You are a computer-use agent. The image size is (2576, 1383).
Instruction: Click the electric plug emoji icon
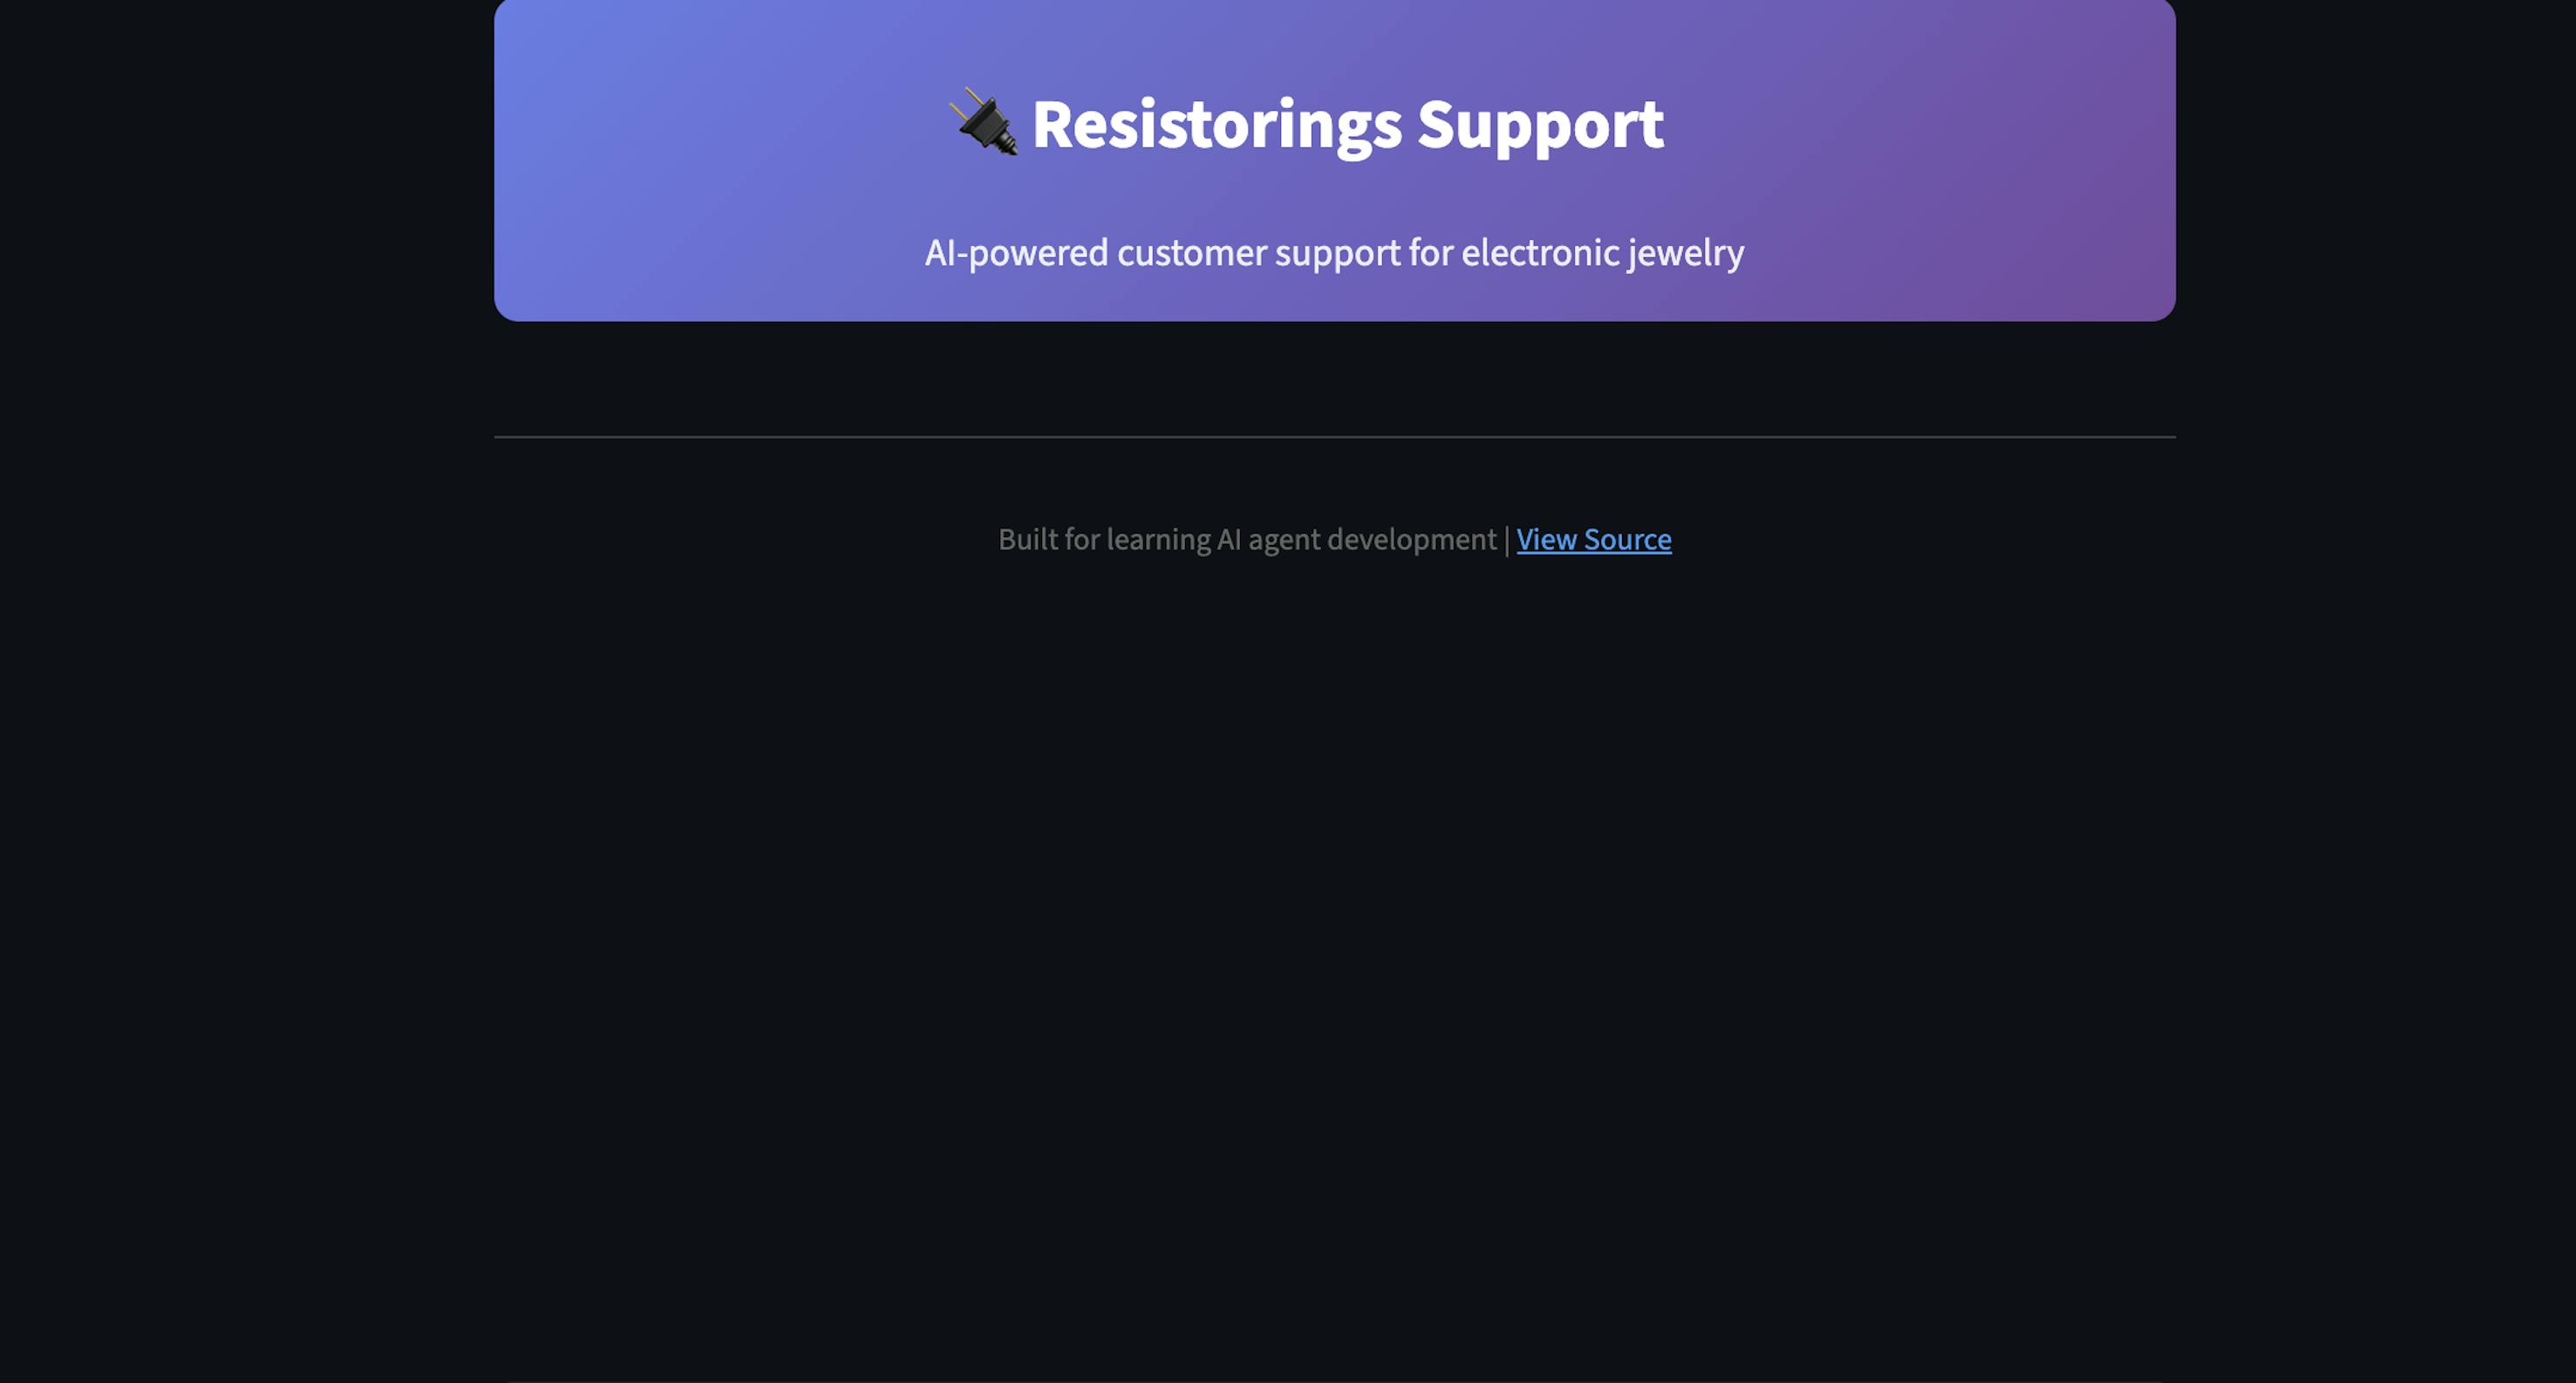point(984,122)
